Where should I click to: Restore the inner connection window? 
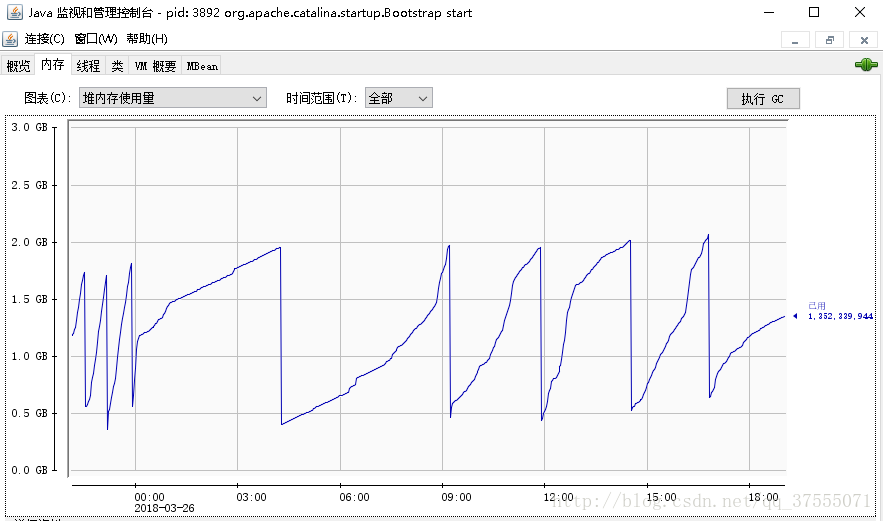(830, 40)
